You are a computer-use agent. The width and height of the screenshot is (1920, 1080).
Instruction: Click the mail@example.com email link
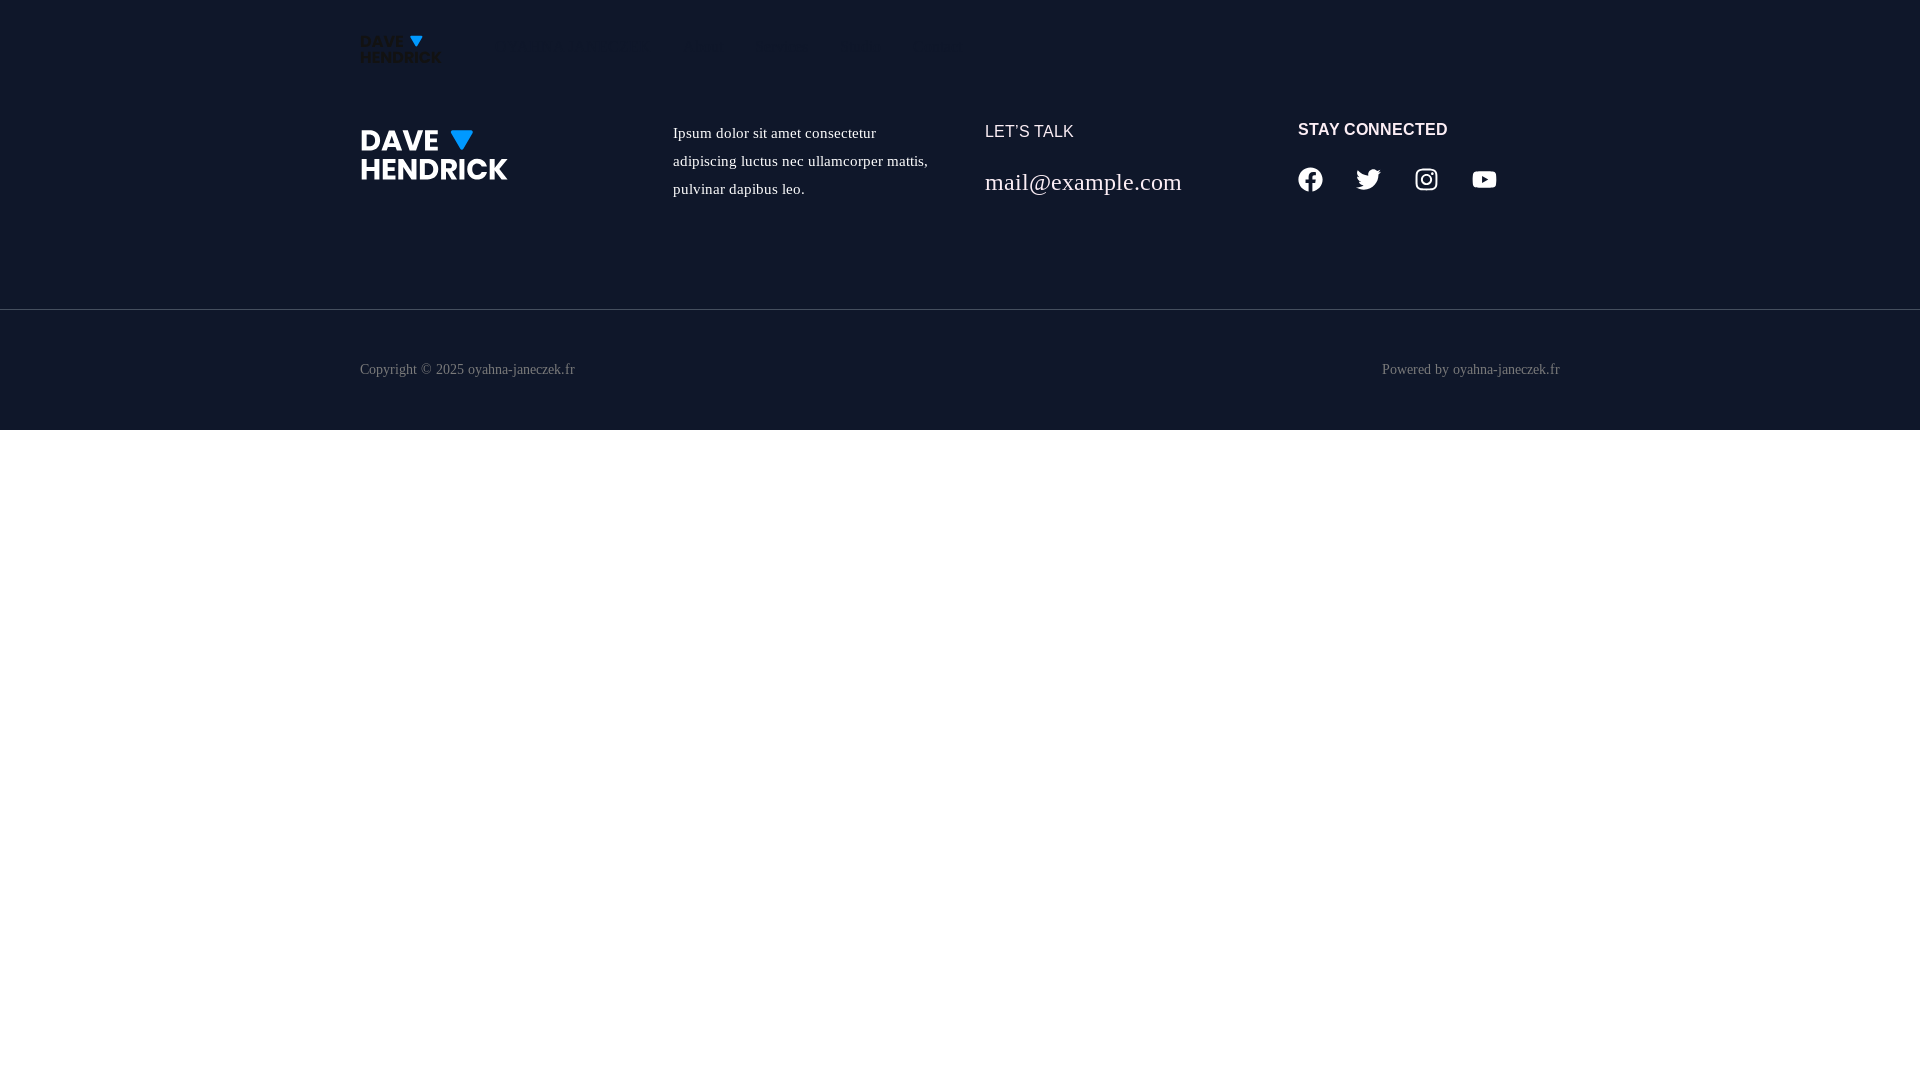(1083, 182)
